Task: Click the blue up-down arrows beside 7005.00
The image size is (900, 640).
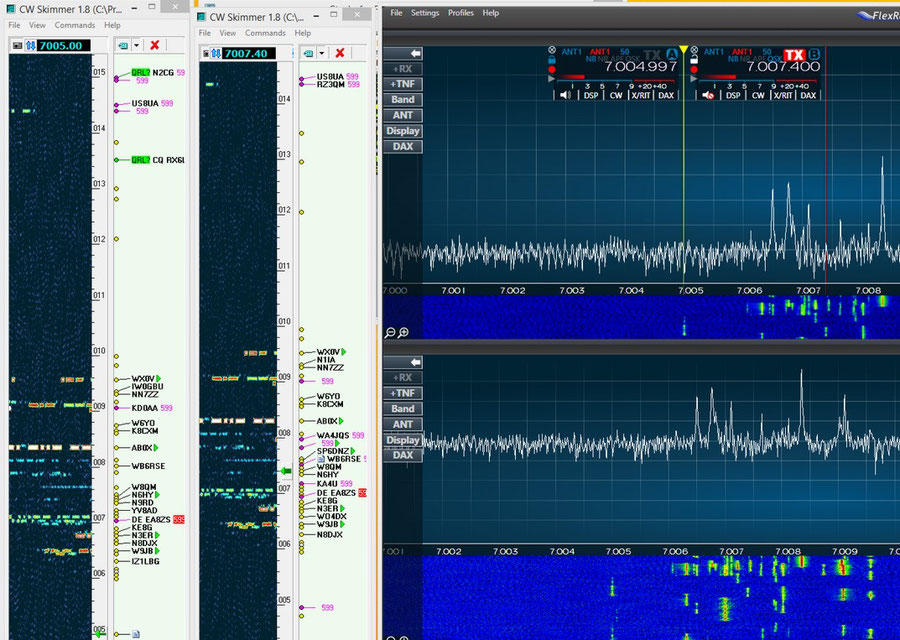Action: pos(30,45)
